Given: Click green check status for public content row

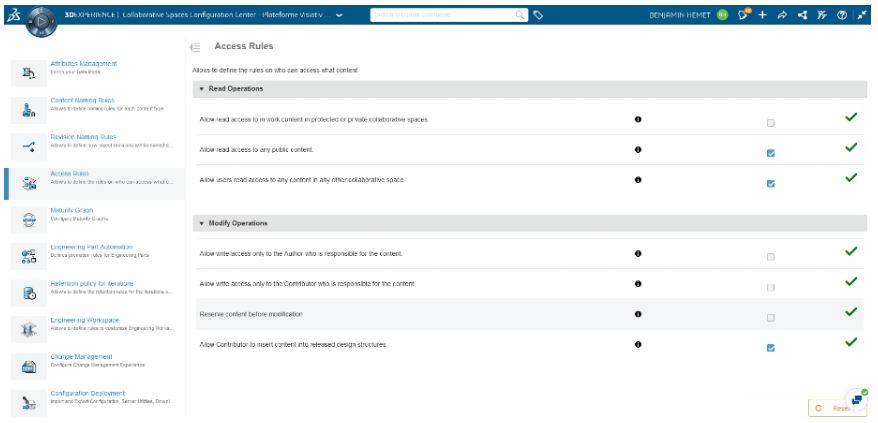Looking at the screenshot, I should (x=851, y=147).
